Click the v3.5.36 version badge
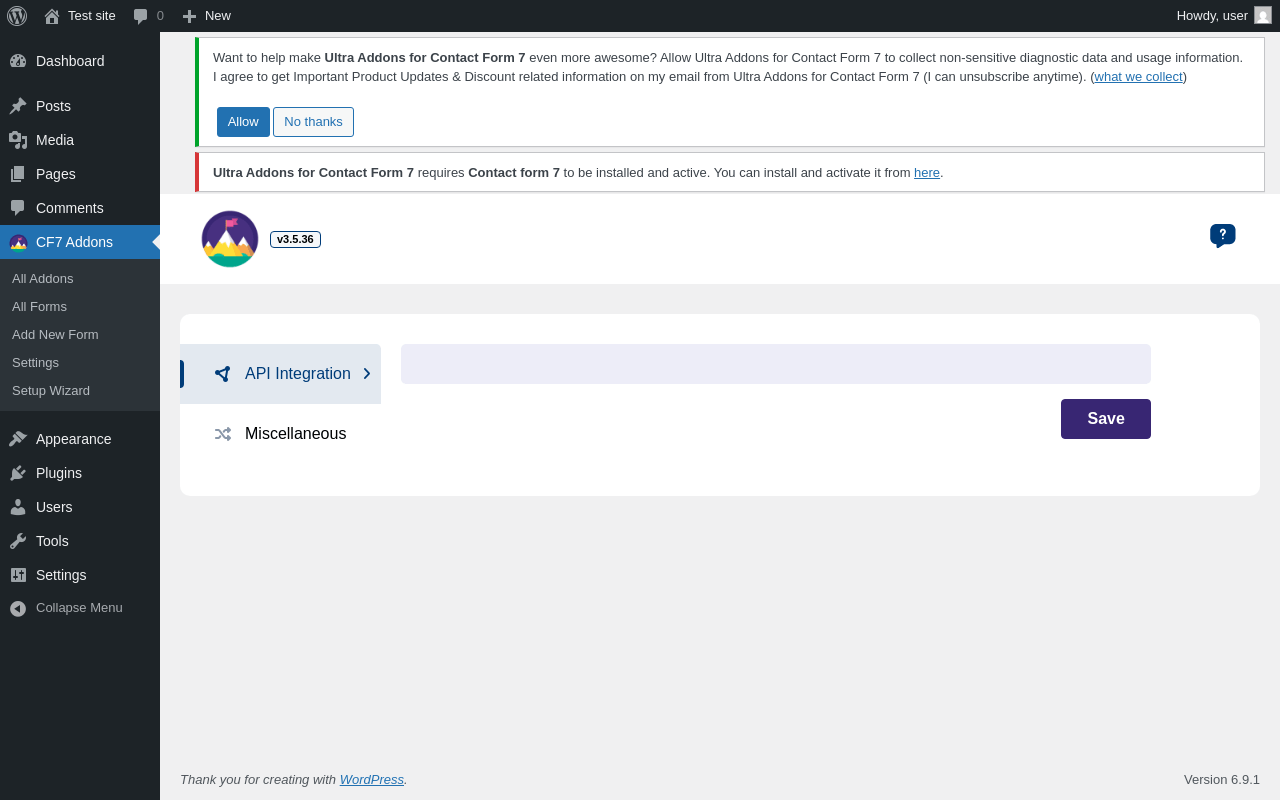Image resolution: width=1280 pixels, height=800 pixels. 295,240
